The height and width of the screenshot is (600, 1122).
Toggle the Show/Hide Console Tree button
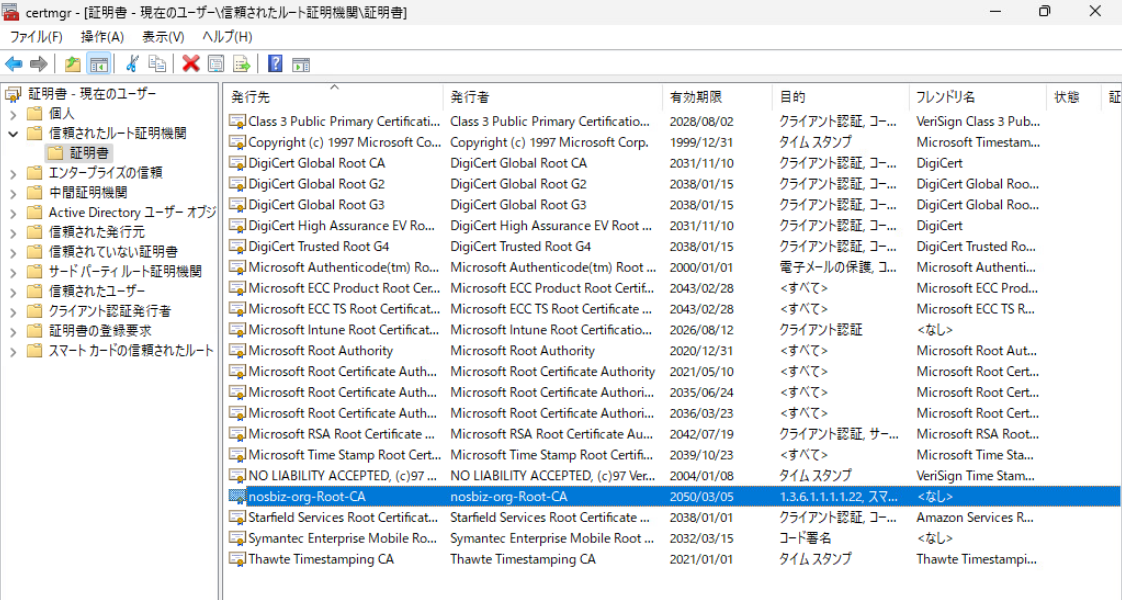pyautogui.click(x=98, y=64)
